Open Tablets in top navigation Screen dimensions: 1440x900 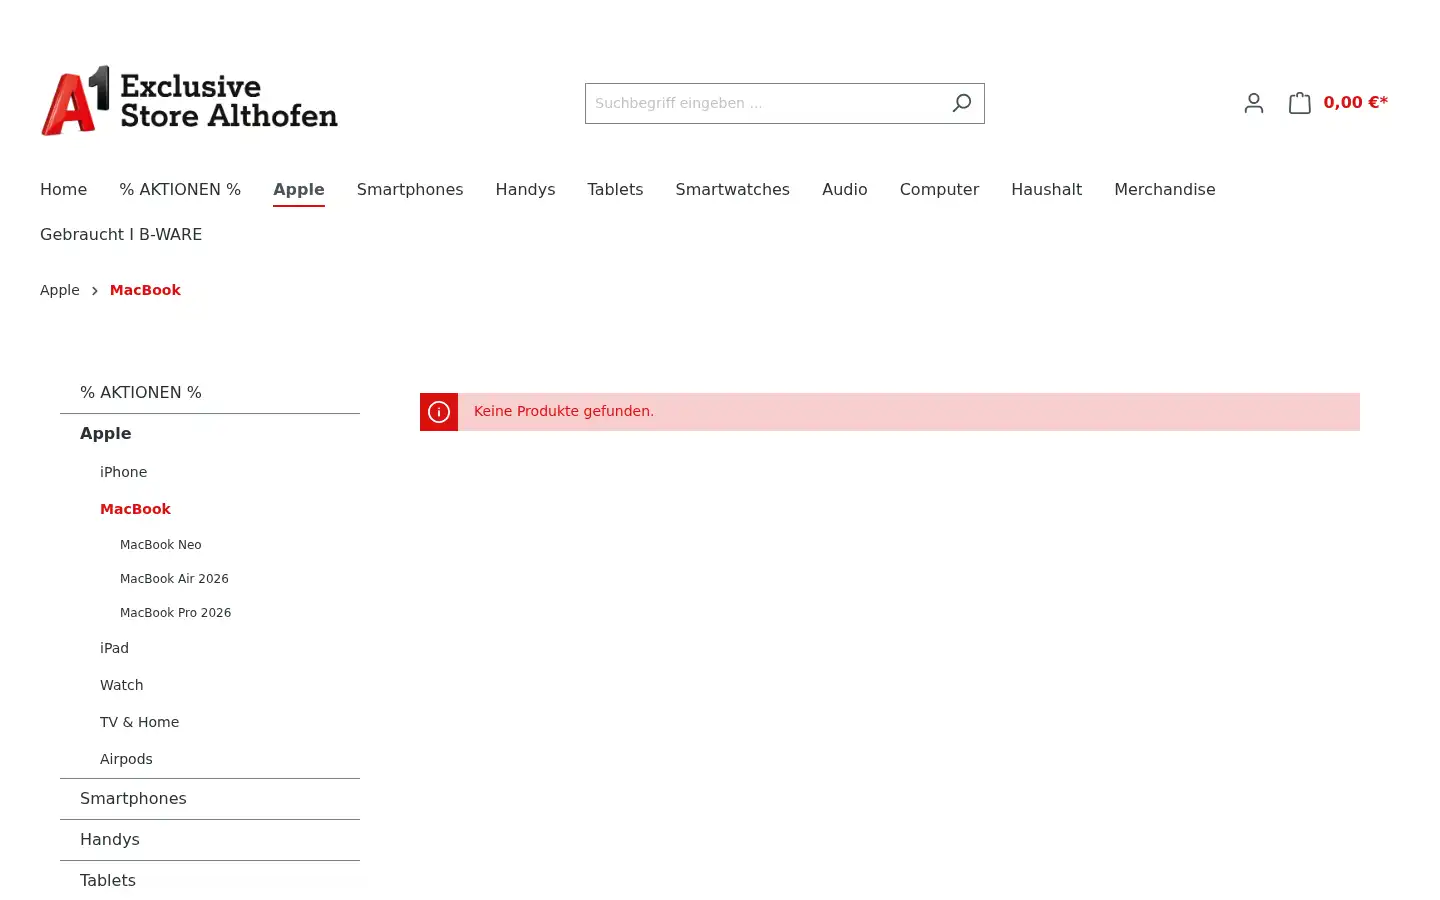point(615,189)
